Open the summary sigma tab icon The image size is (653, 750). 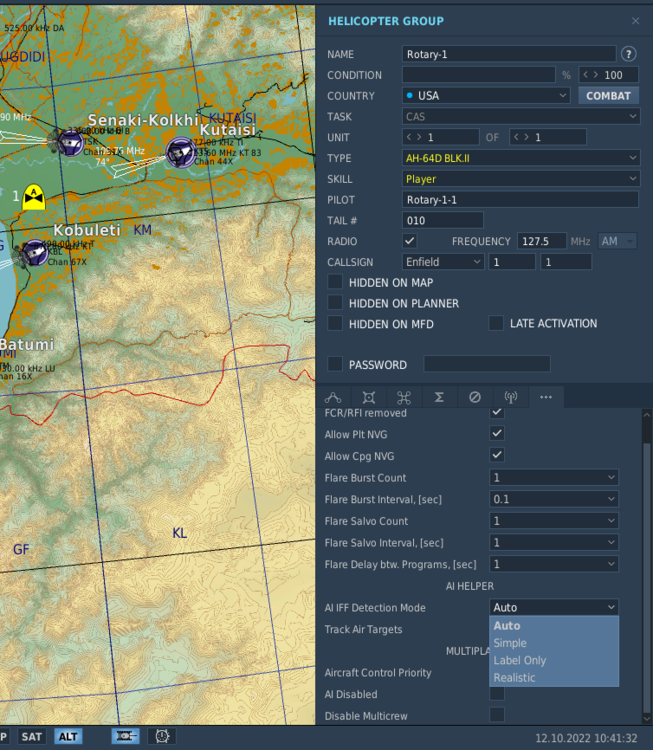point(439,397)
